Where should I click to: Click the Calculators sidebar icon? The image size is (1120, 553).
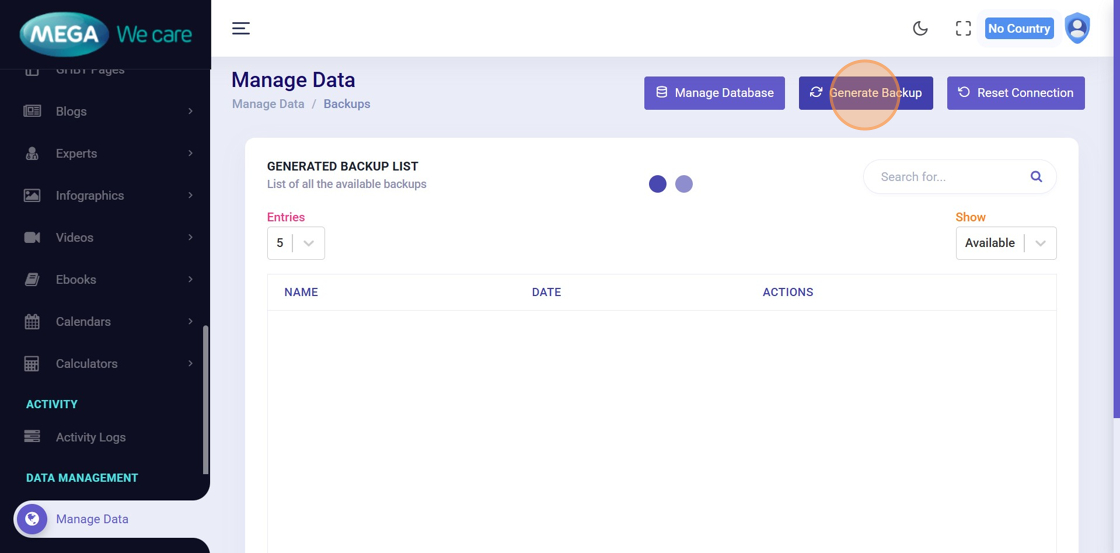click(x=32, y=364)
